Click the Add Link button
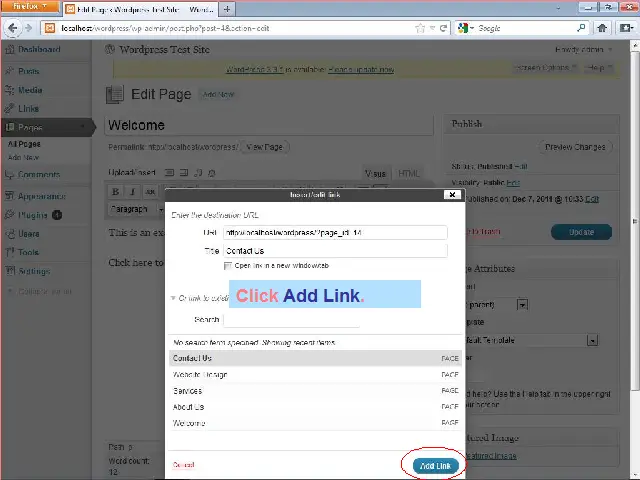Viewport: 640px width, 480px height. pyautogui.click(x=435, y=466)
